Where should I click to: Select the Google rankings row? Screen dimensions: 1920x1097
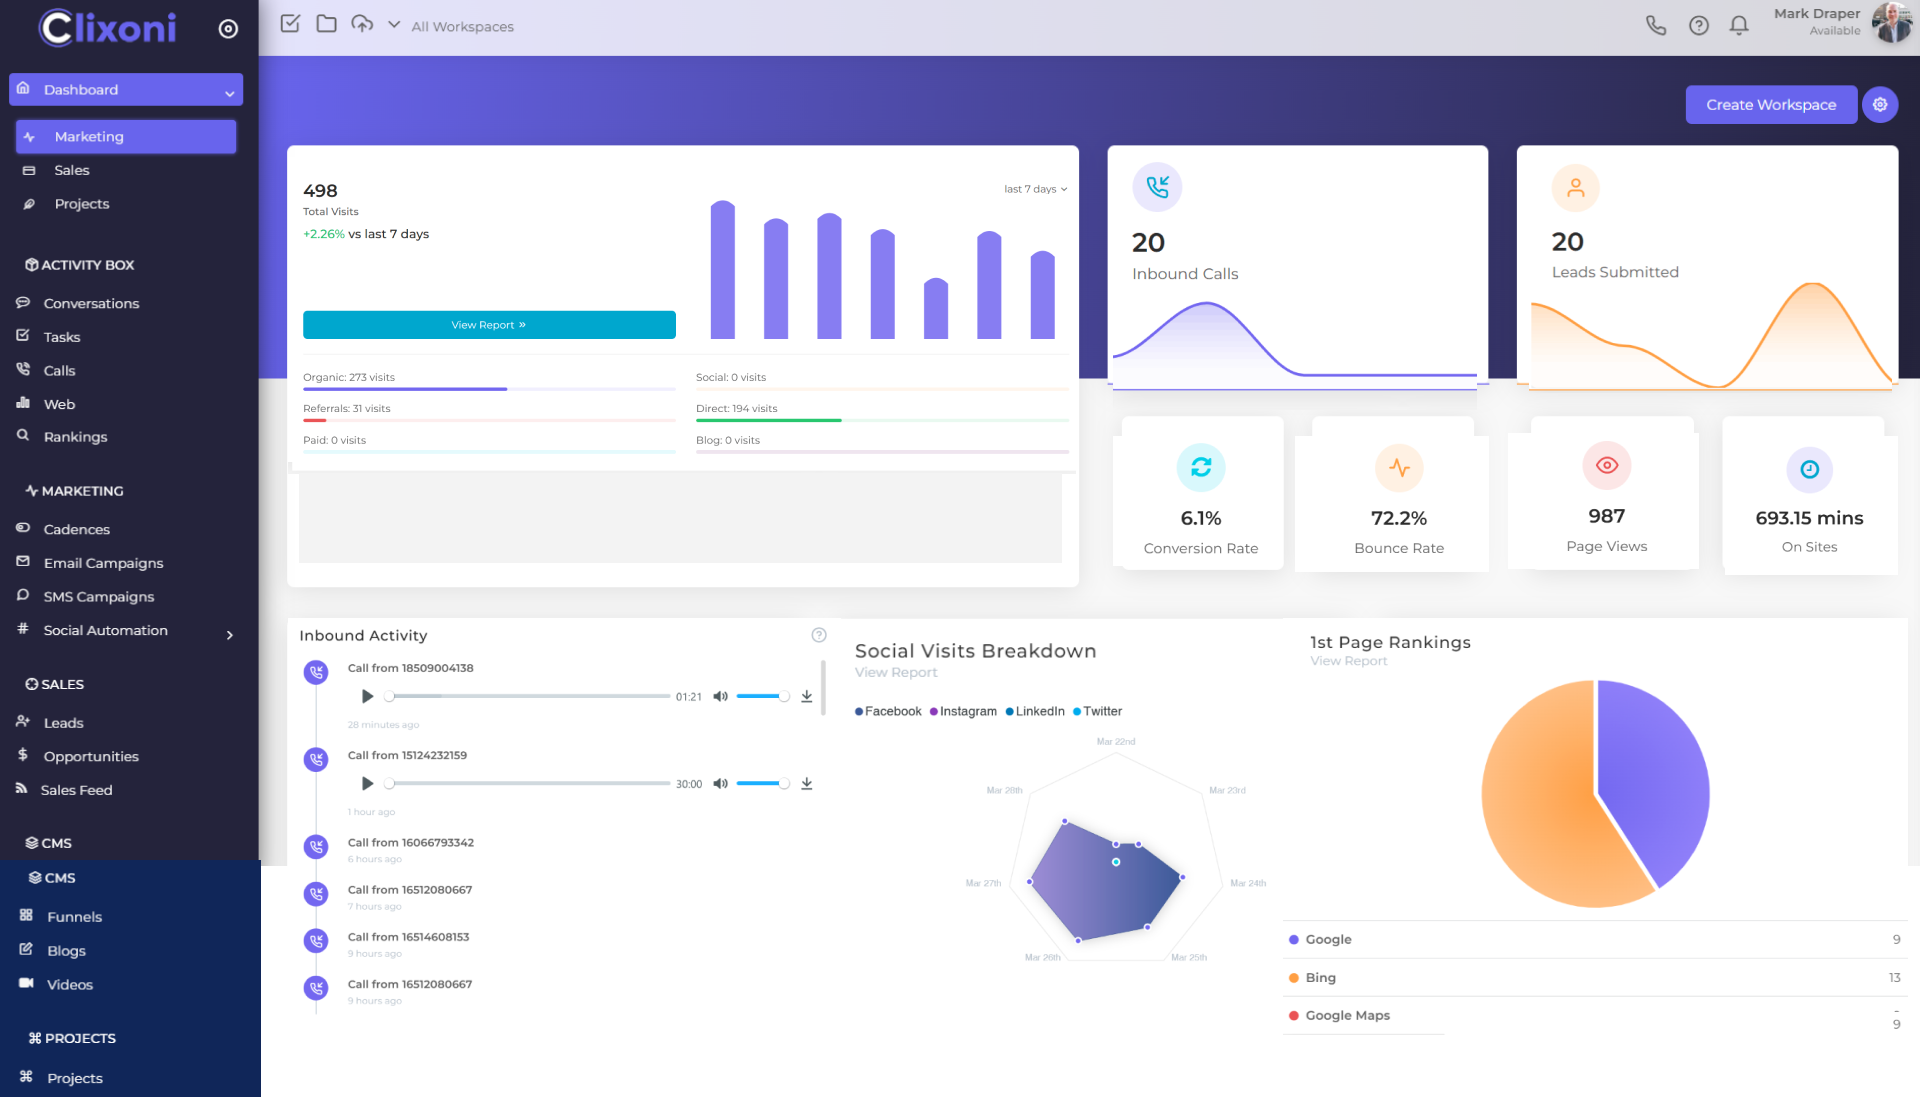tap(1595, 939)
